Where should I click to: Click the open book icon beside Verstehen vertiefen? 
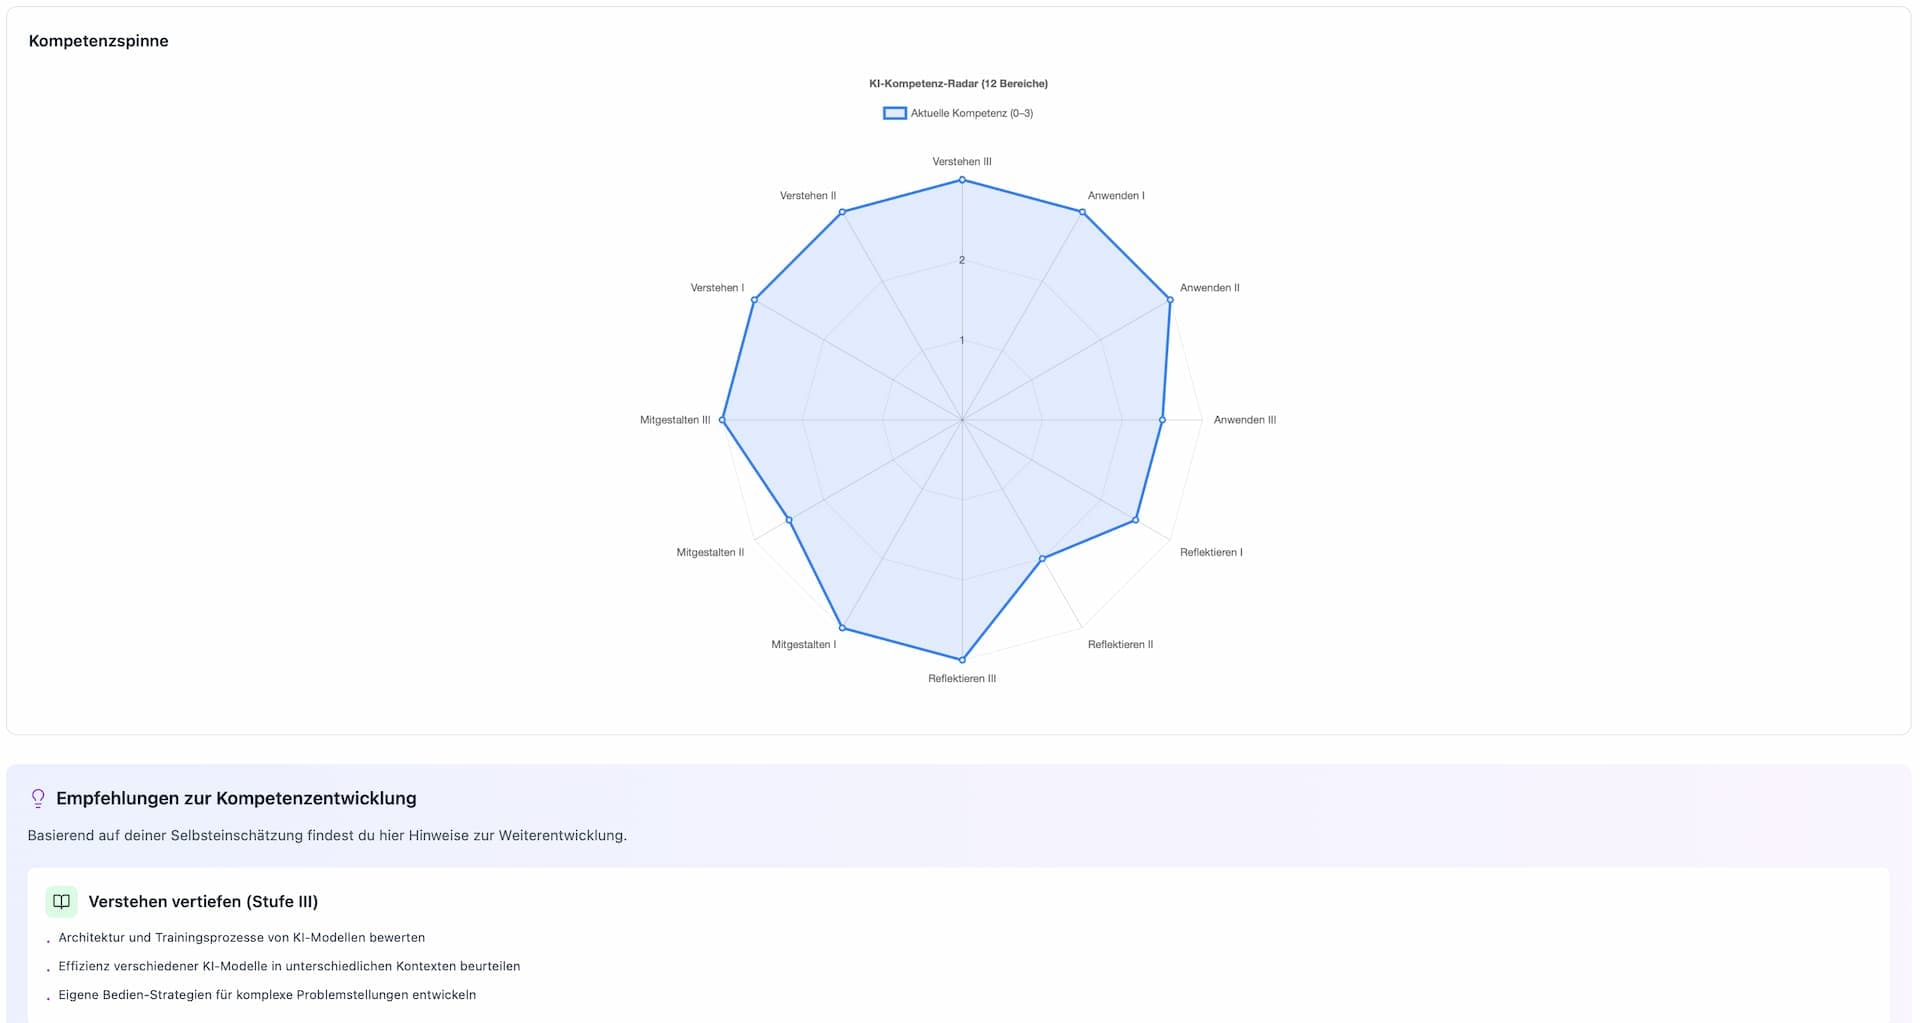[61, 901]
